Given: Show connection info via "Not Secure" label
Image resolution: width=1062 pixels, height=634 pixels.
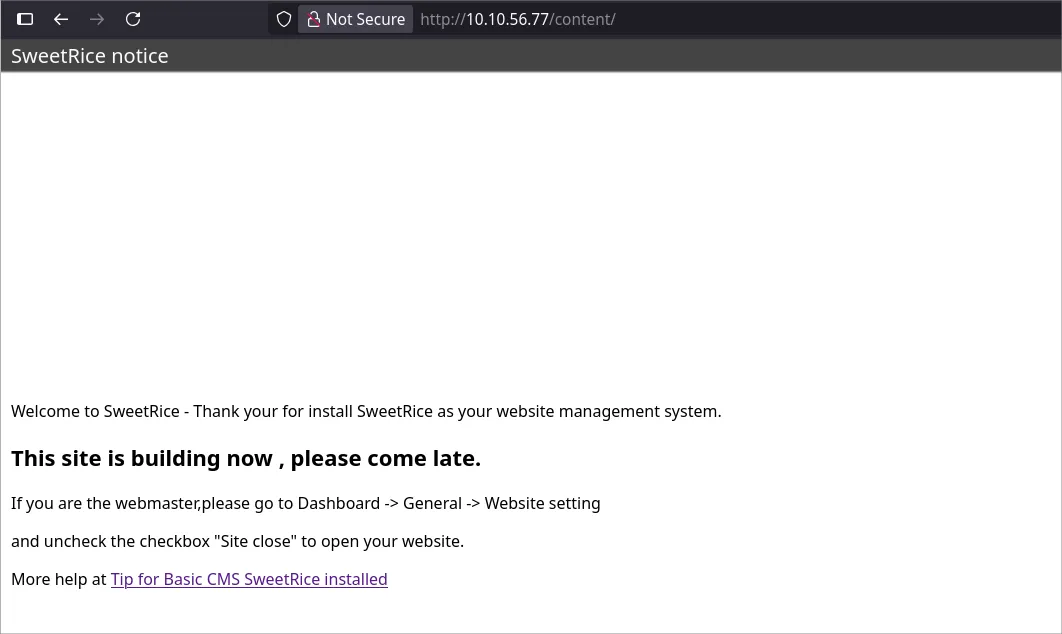Looking at the screenshot, I should tap(365, 19).
